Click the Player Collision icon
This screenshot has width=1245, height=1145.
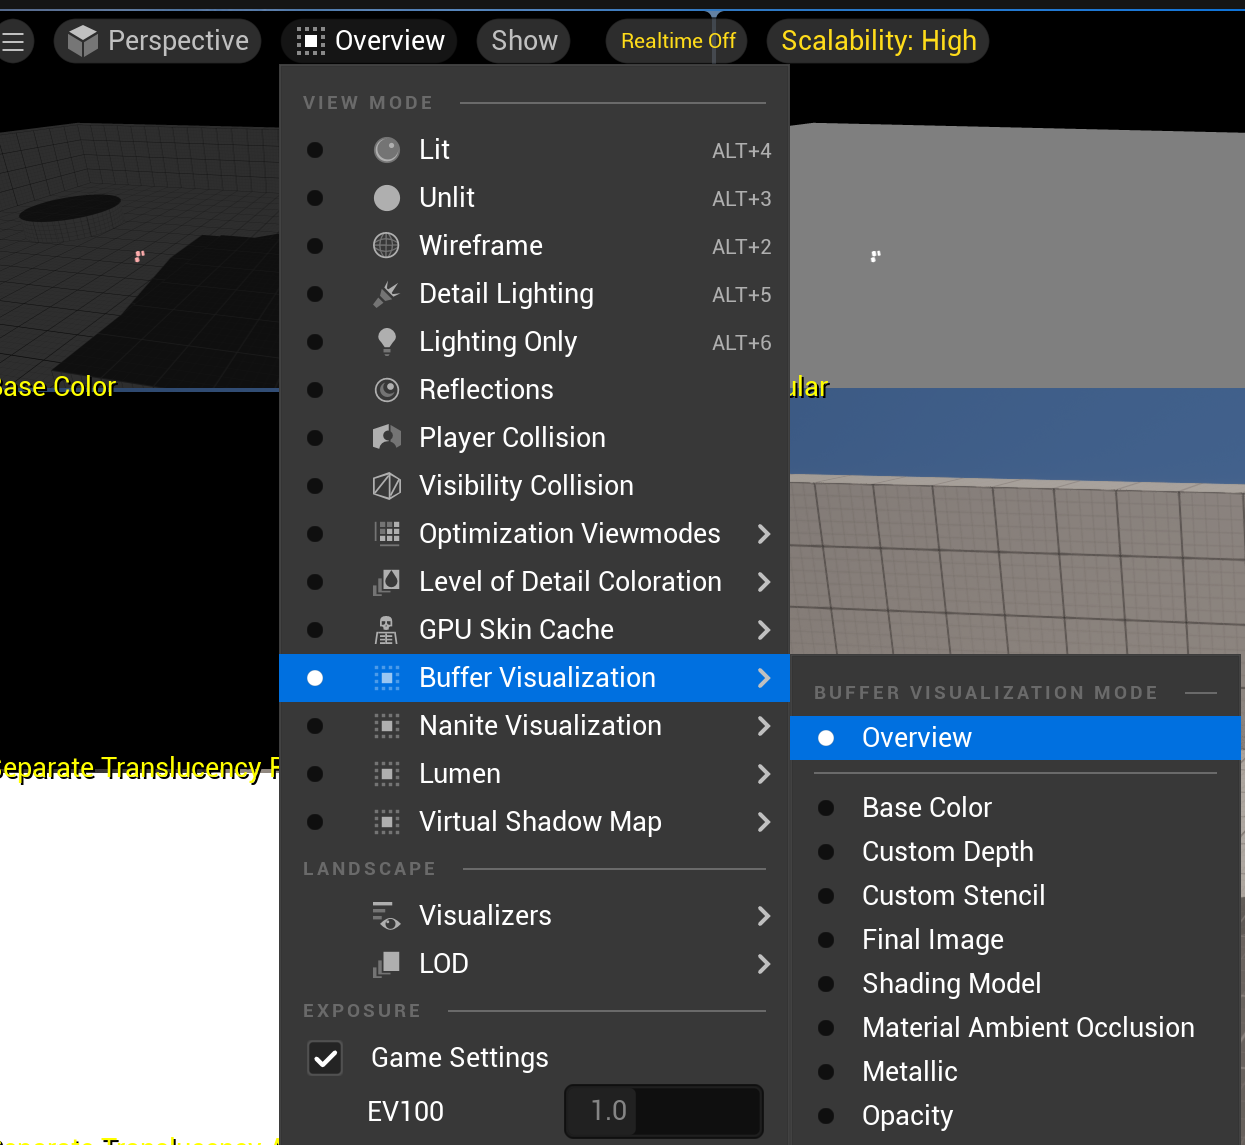[387, 438]
